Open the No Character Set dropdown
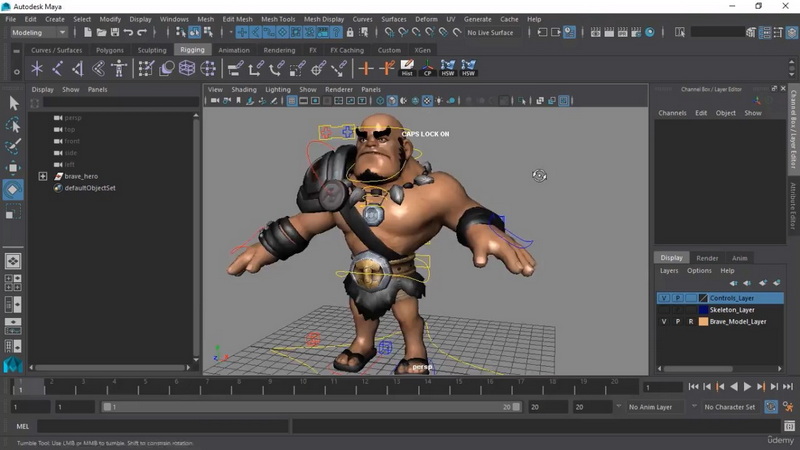 click(729, 407)
